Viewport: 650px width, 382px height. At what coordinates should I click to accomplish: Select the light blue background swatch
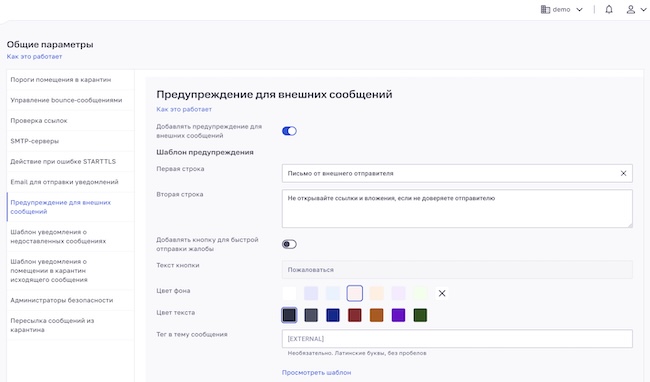[x=333, y=293]
